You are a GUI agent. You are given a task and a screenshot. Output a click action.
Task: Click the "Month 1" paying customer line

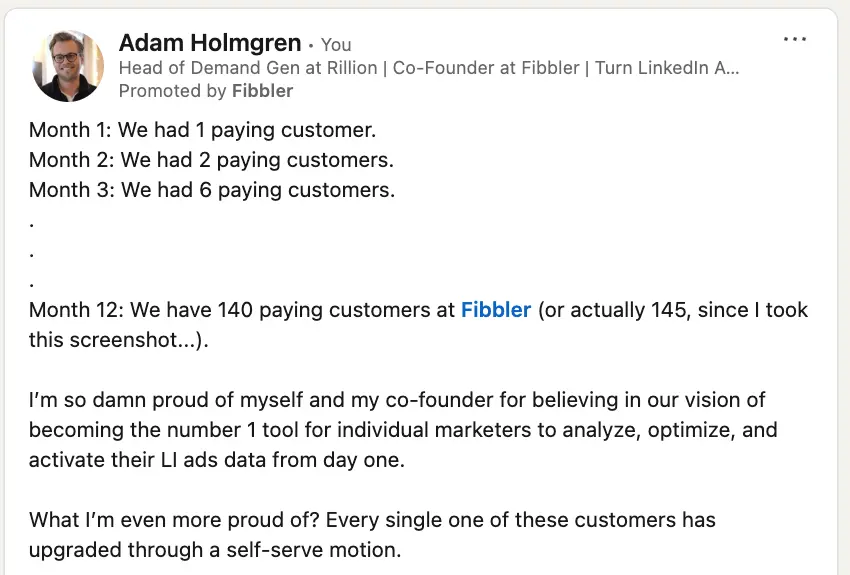(x=202, y=130)
